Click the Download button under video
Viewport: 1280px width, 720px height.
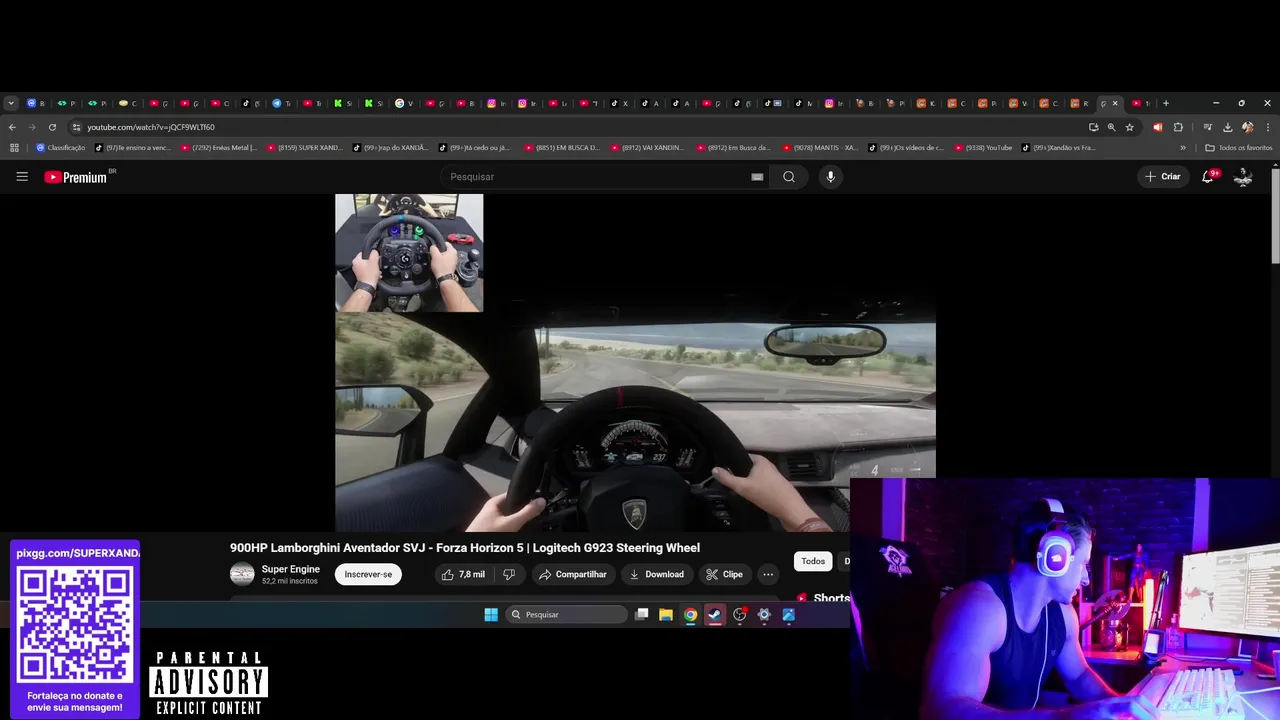656,575
